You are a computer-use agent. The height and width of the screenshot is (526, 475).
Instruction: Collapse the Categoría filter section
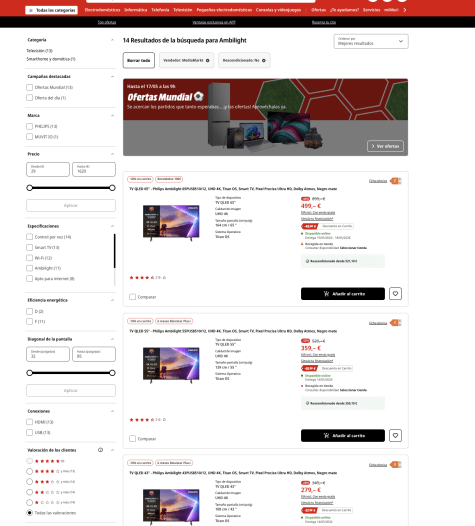coord(112,40)
